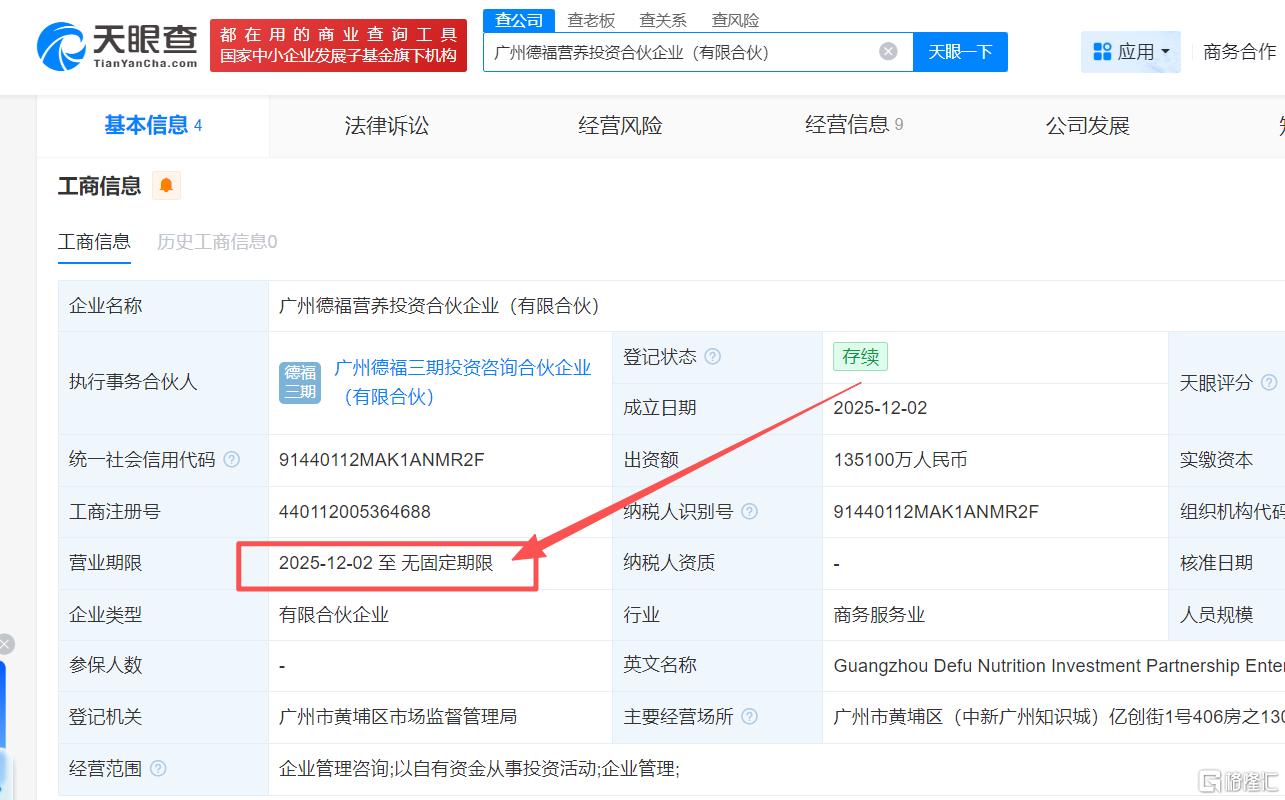Click help icon beside 统一社会信用代码

[231, 460]
